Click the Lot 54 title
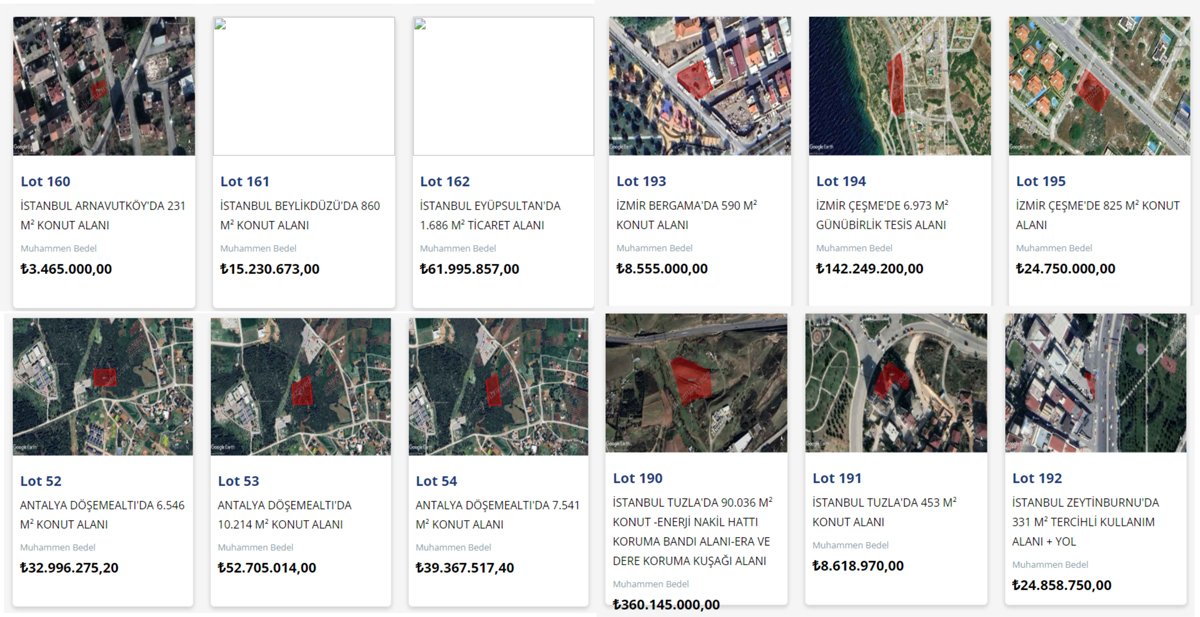Viewport: 1200px width, 617px height. pos(436,481)
